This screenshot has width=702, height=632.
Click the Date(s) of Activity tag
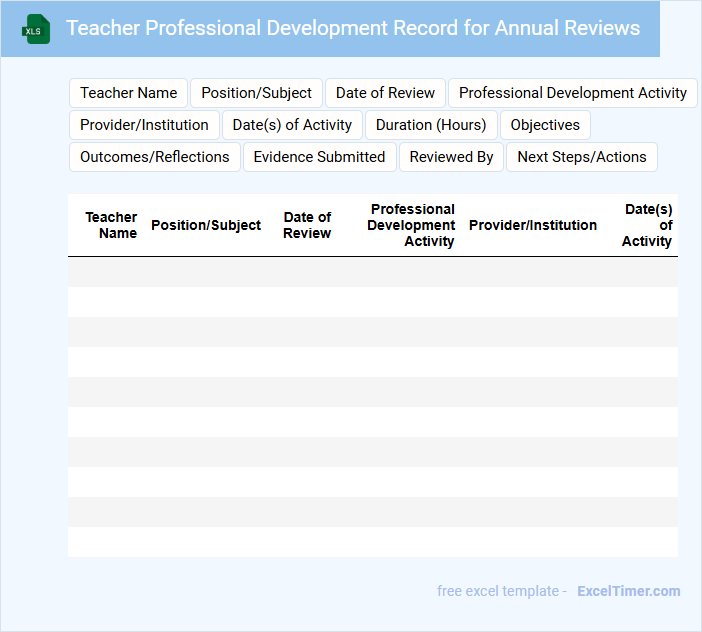coord(292,125)
